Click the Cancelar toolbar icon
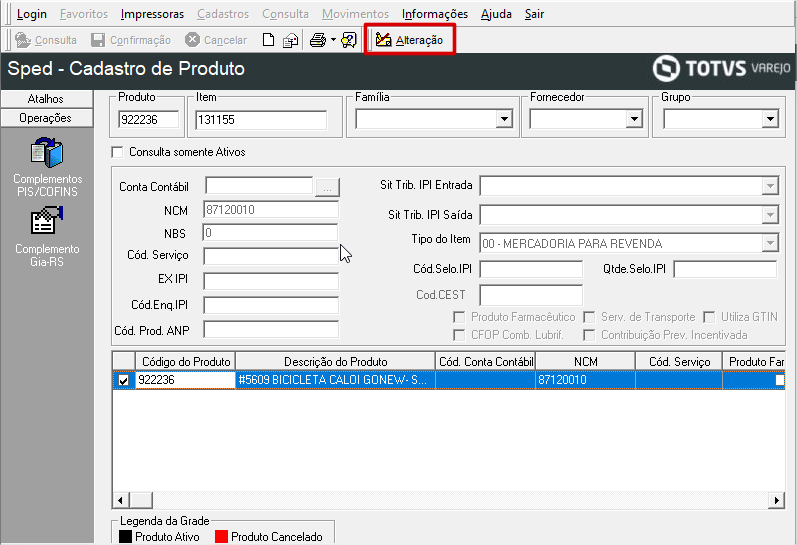Viewport: 797px width, 545px height. (192, 39)
